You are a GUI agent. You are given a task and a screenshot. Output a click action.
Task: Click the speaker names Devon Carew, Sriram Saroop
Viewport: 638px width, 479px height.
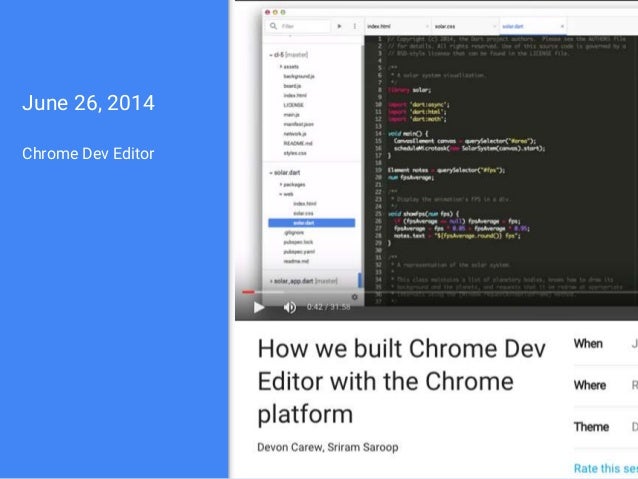point(328,447)
